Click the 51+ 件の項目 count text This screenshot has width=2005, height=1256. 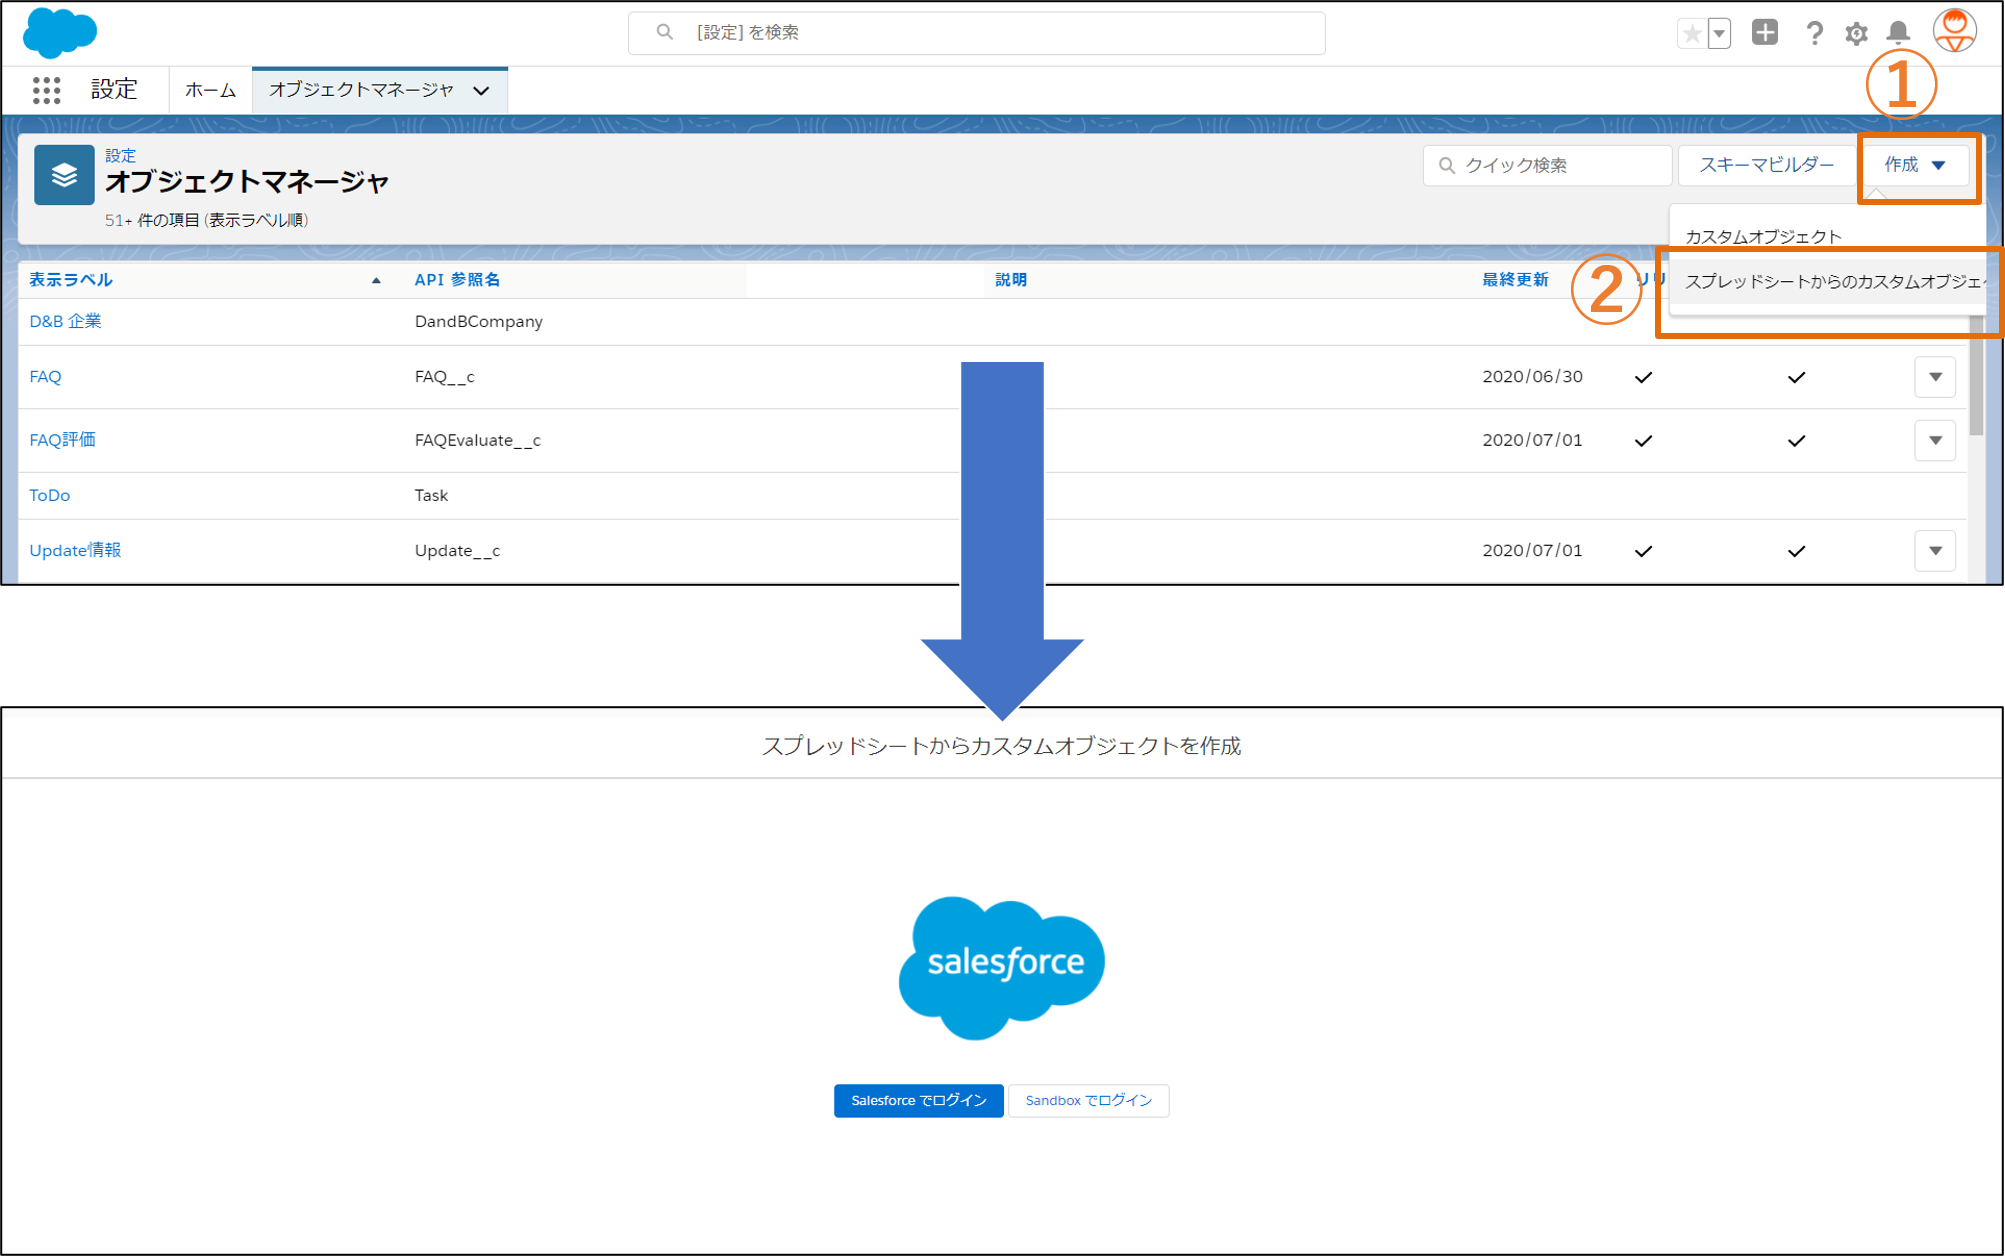(x=206, y=220)
